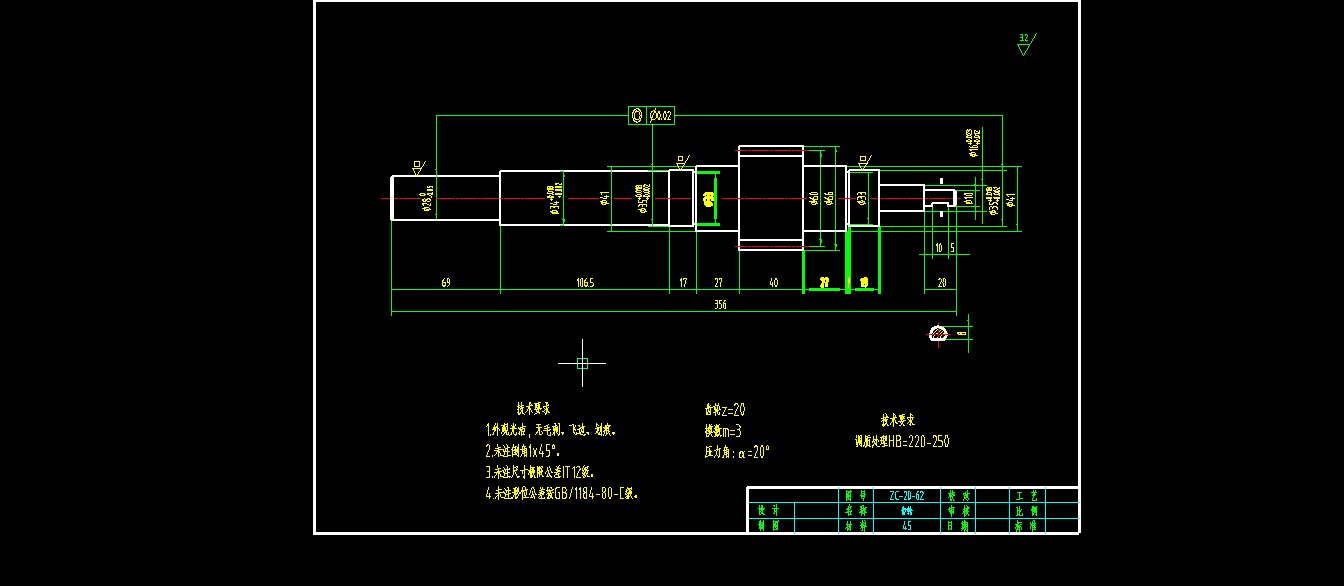Select the 69 length dimension
This screenshot has height=586, width=1344.
(445, 283)
